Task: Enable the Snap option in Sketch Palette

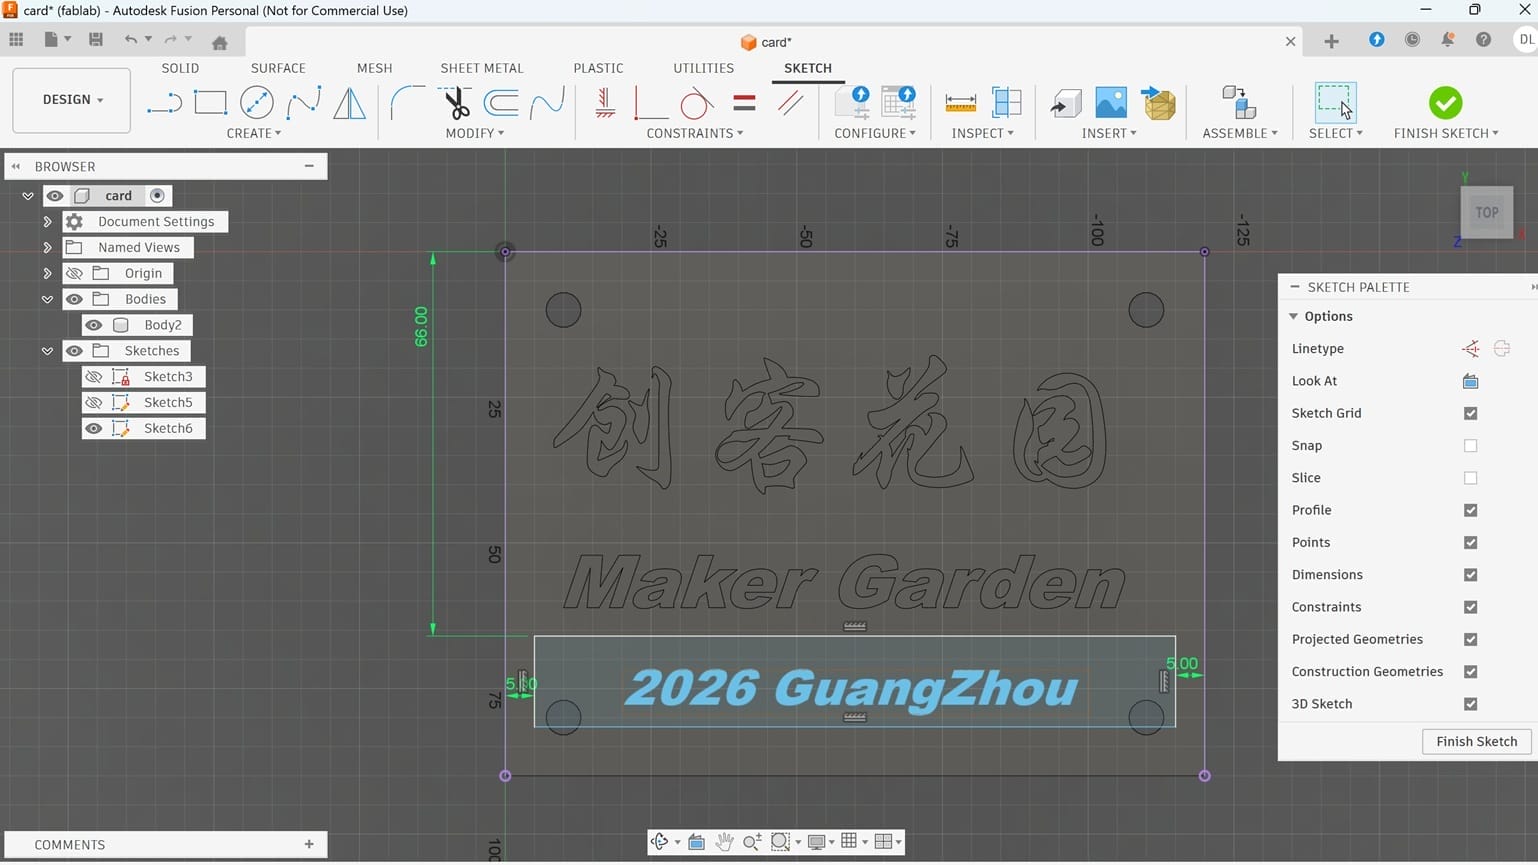Action: pyautogui.click(x=1470, y=445)
